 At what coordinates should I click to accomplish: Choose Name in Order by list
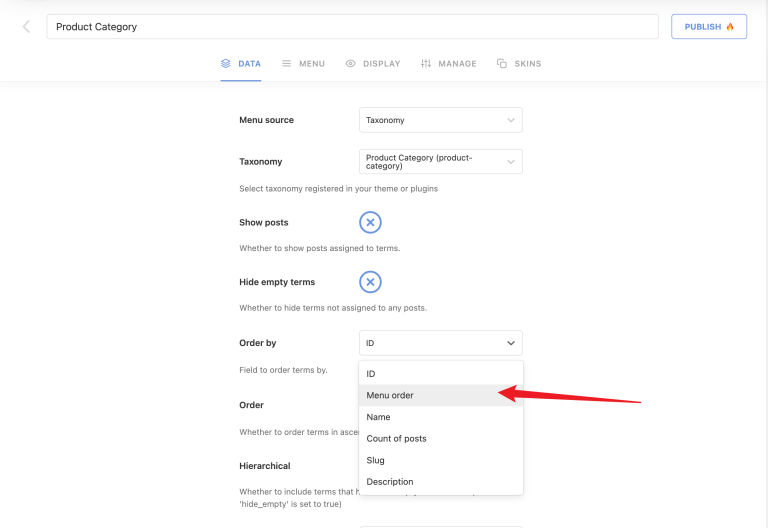[x=379, y=417]
